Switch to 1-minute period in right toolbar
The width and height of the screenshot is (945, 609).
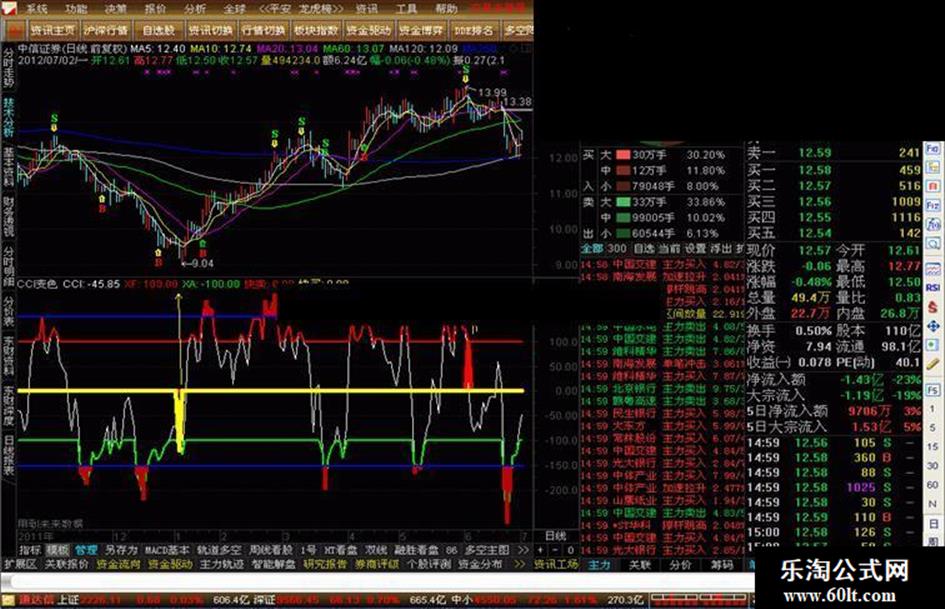point(932,409)
